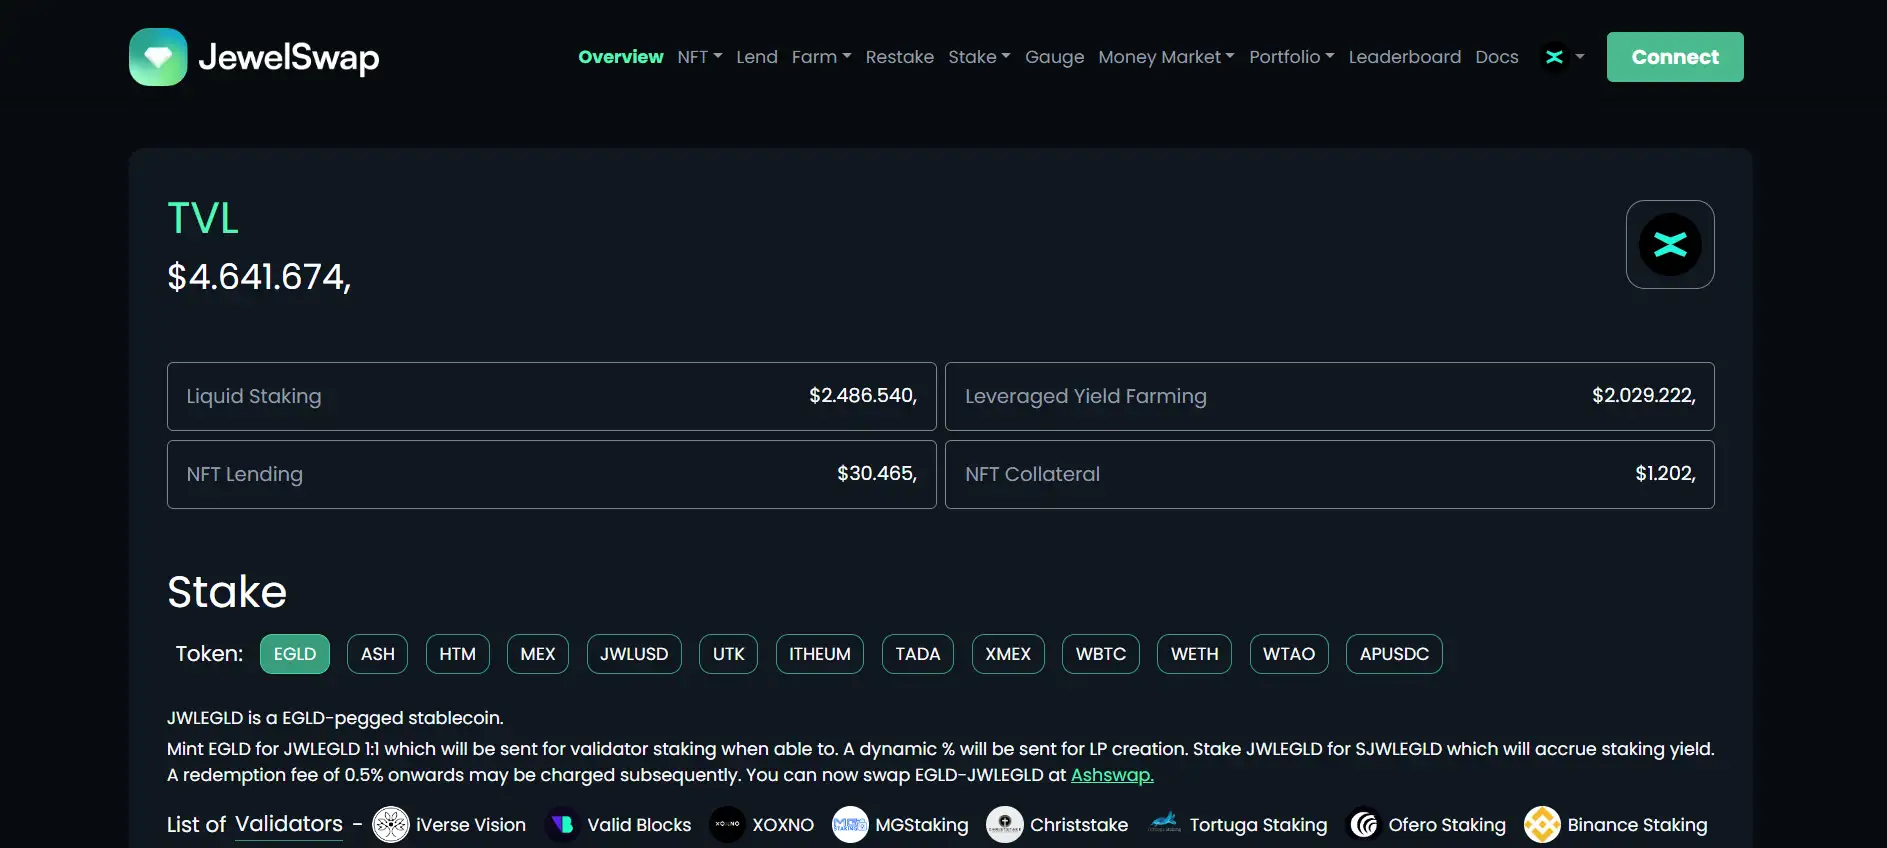Switch the stake token to JWLUSD
This screenshot has width=1887, height=848.
coord(633,654)
